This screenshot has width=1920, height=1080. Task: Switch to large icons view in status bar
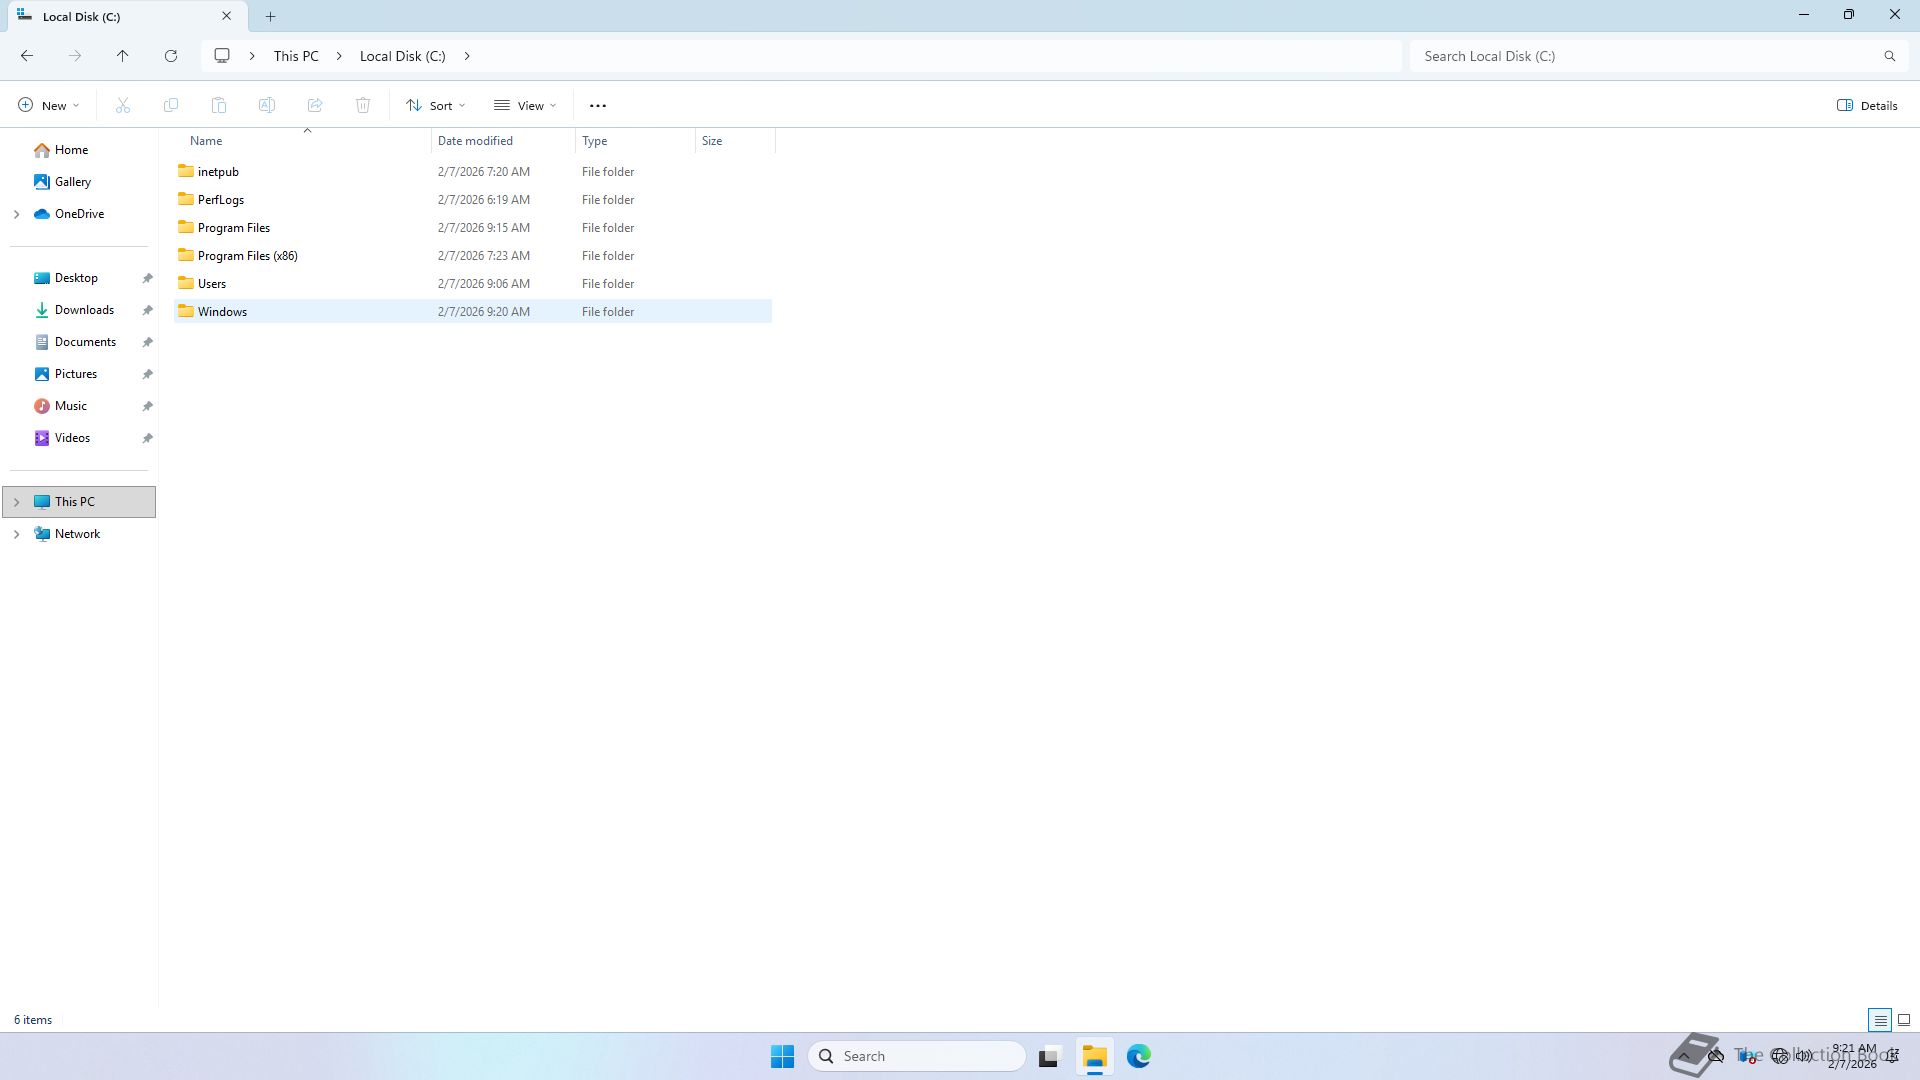1904,1020
